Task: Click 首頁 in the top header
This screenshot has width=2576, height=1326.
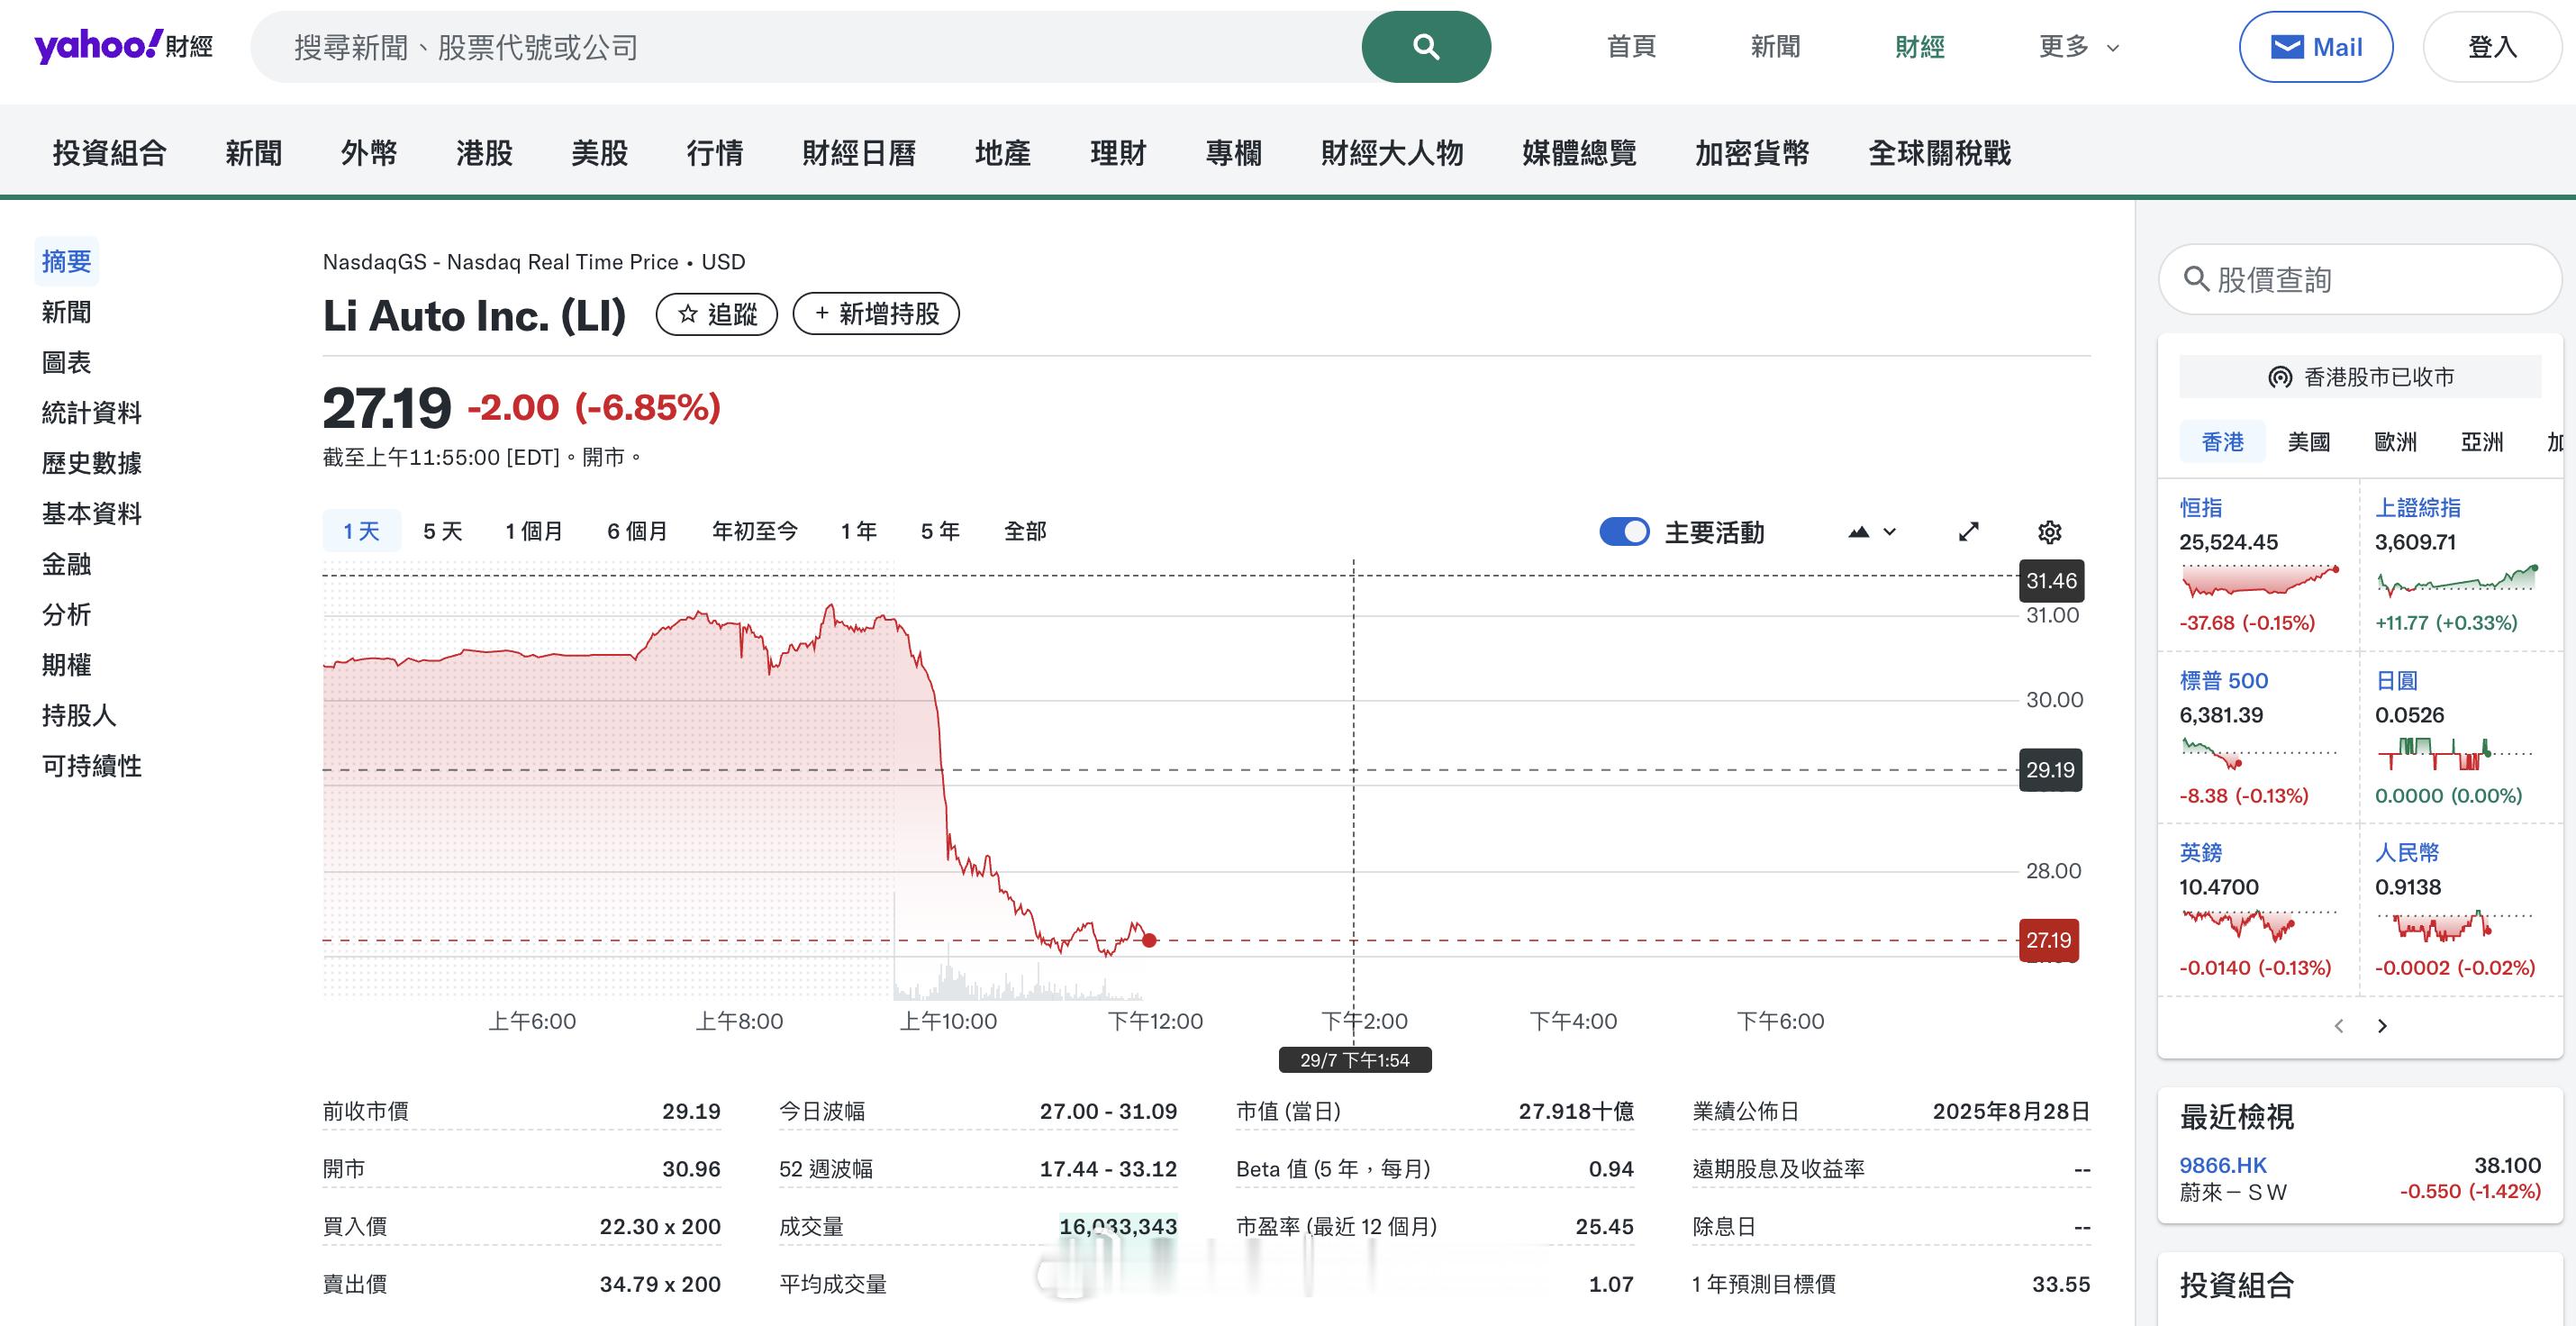Action: click(1632, 47)
